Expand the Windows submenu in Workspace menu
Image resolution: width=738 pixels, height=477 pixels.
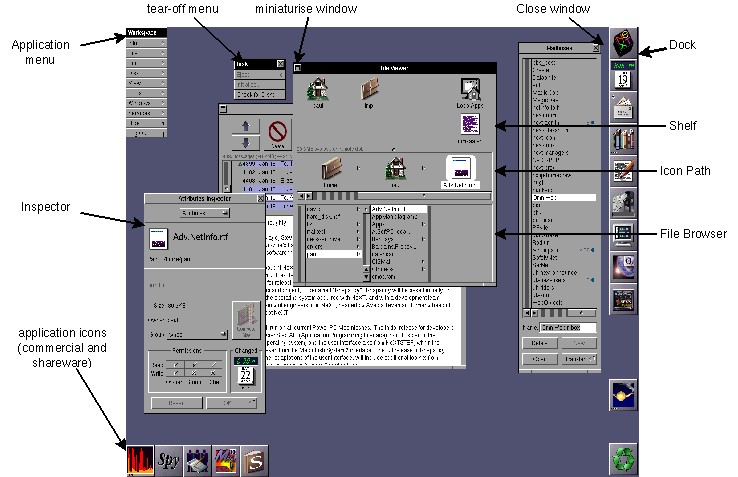pyautogui.click(x=146, y=103)
